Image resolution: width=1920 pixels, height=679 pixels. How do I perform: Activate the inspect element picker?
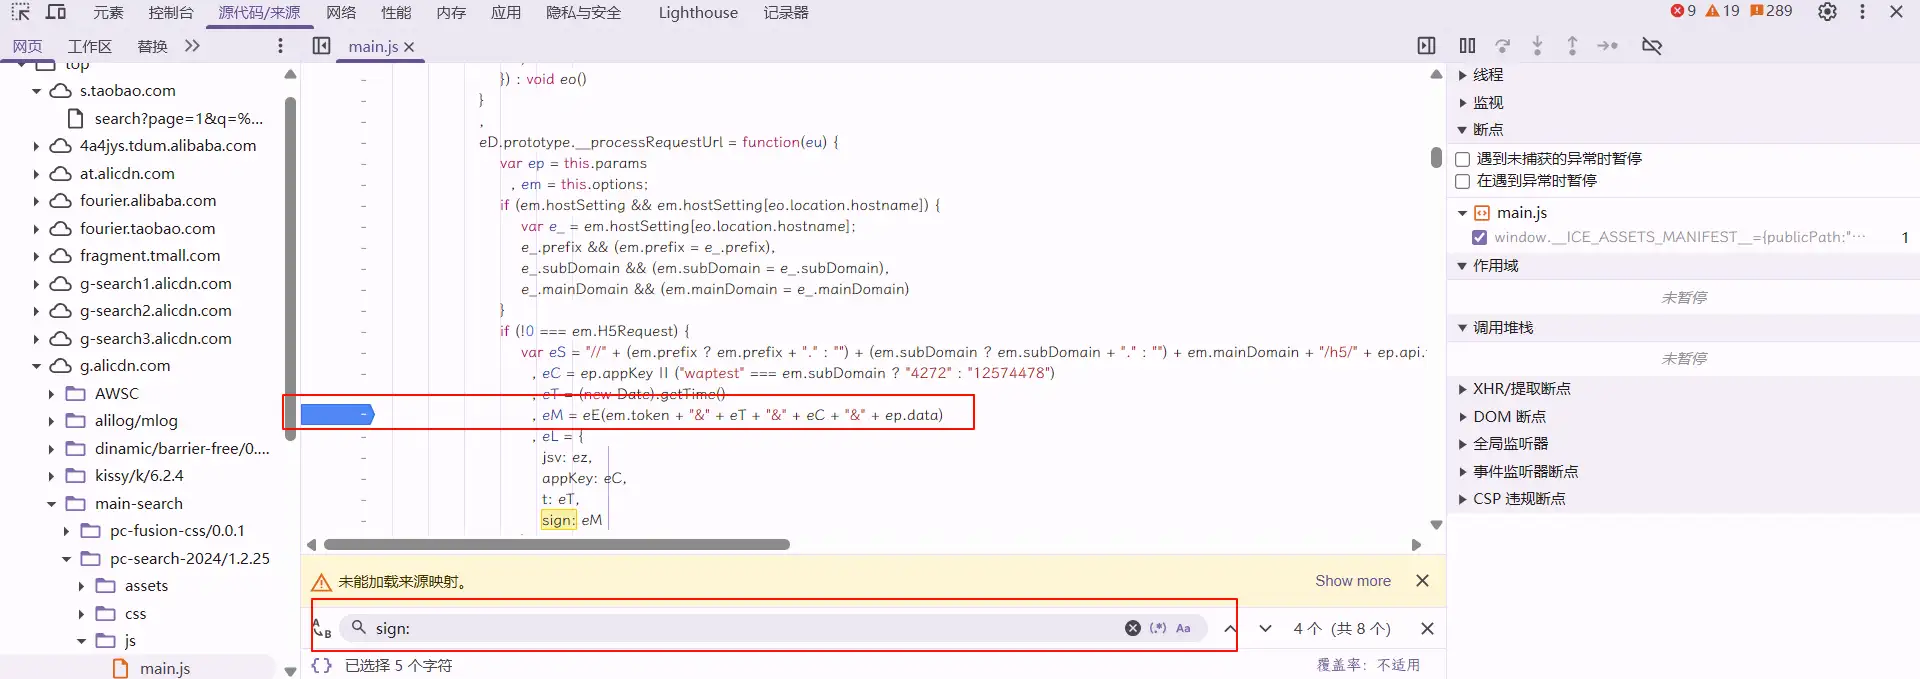point(21,13)
